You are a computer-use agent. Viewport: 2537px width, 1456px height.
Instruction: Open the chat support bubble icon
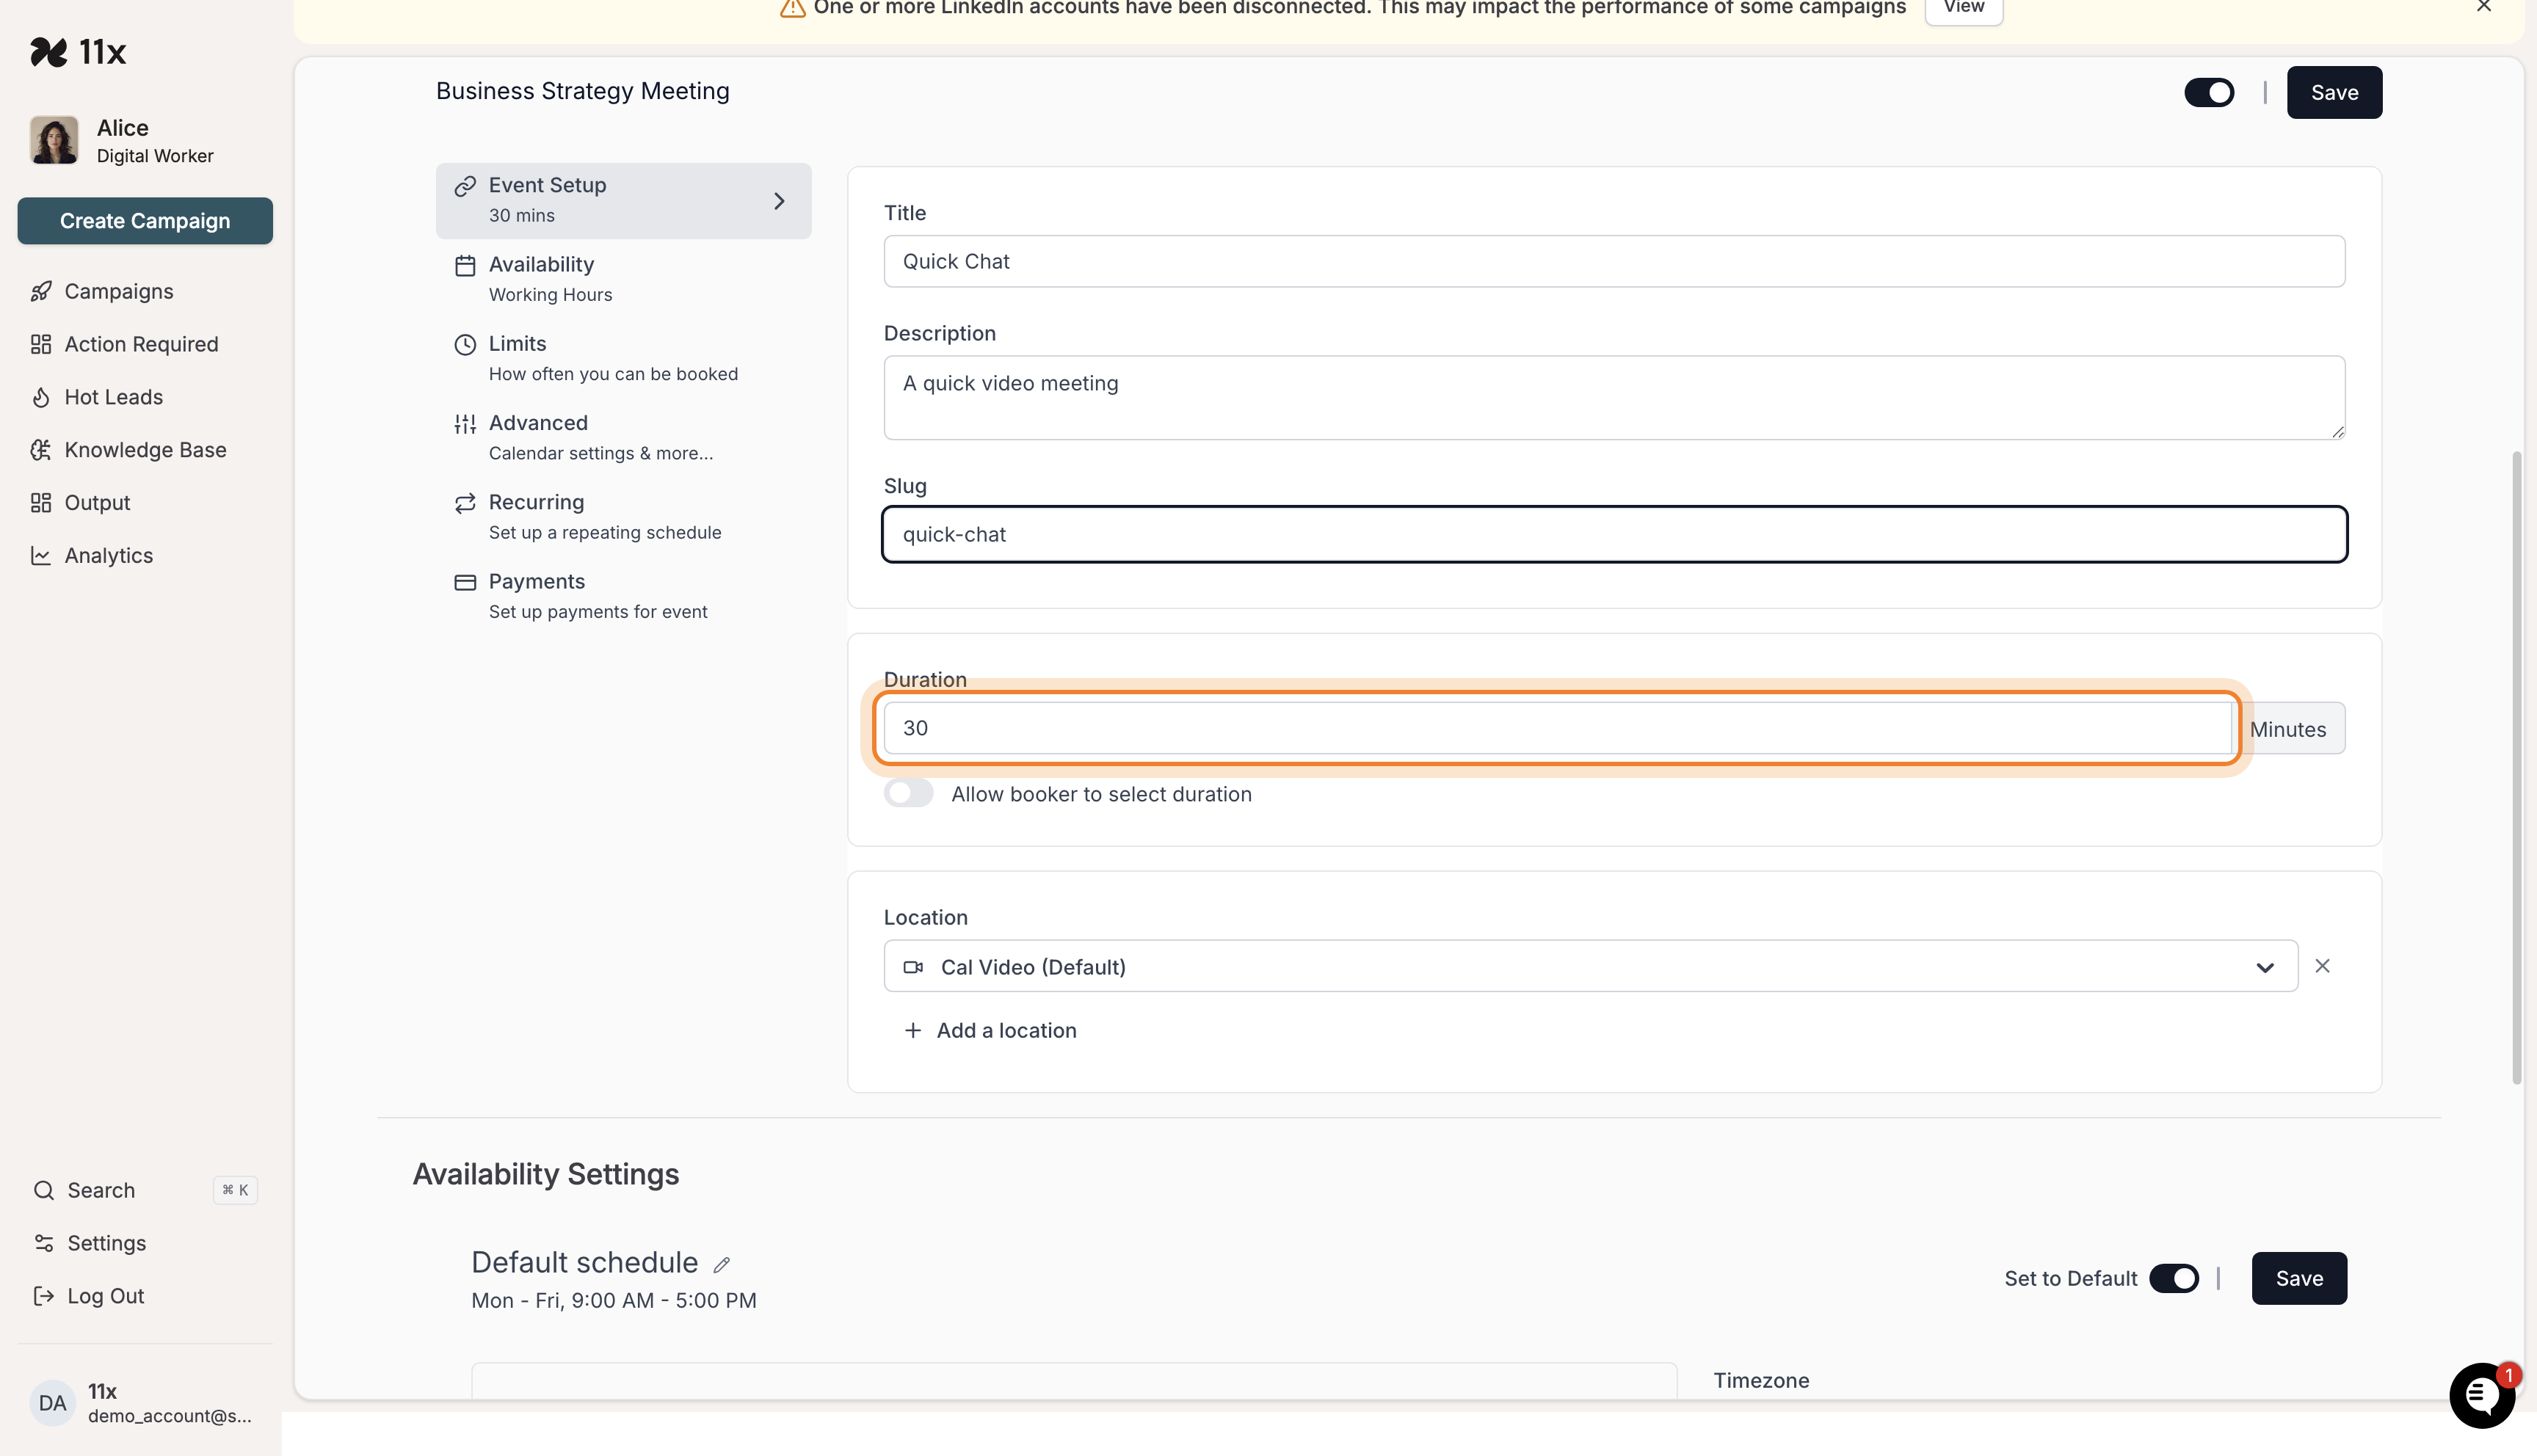pyautogui.click(x=2481, y=1395)
